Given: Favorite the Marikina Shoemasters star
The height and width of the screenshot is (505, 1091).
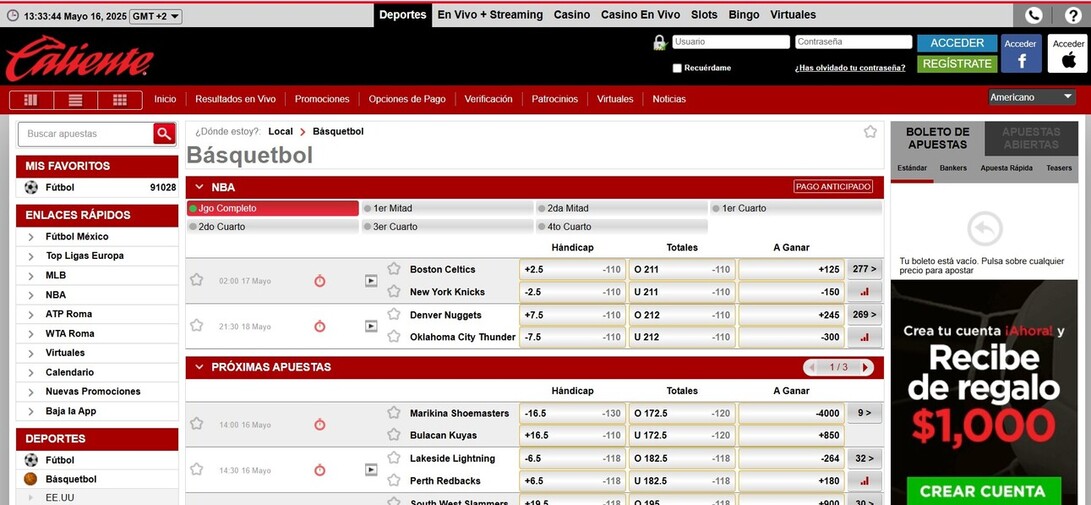Looking at the screenshot, I should point(394,412).
